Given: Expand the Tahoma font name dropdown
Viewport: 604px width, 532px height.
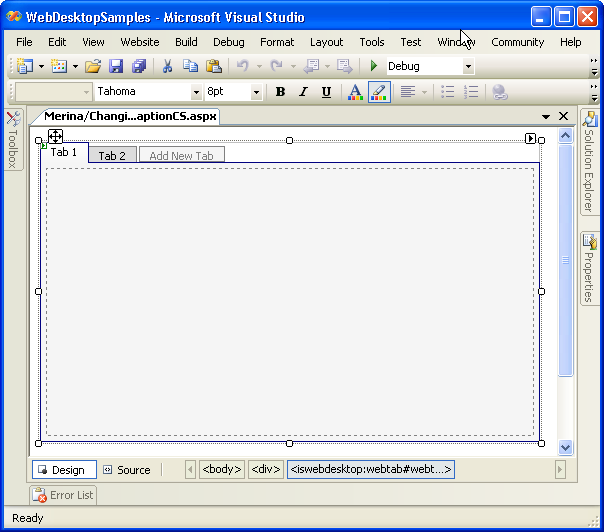Looking at the screenshot, I should (196, 93).
